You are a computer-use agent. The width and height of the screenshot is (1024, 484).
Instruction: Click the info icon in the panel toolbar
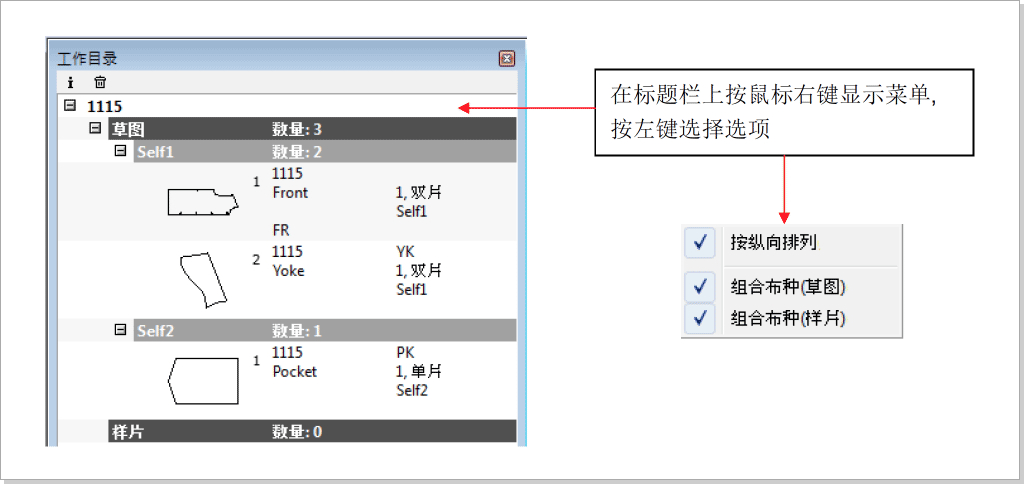70,82
